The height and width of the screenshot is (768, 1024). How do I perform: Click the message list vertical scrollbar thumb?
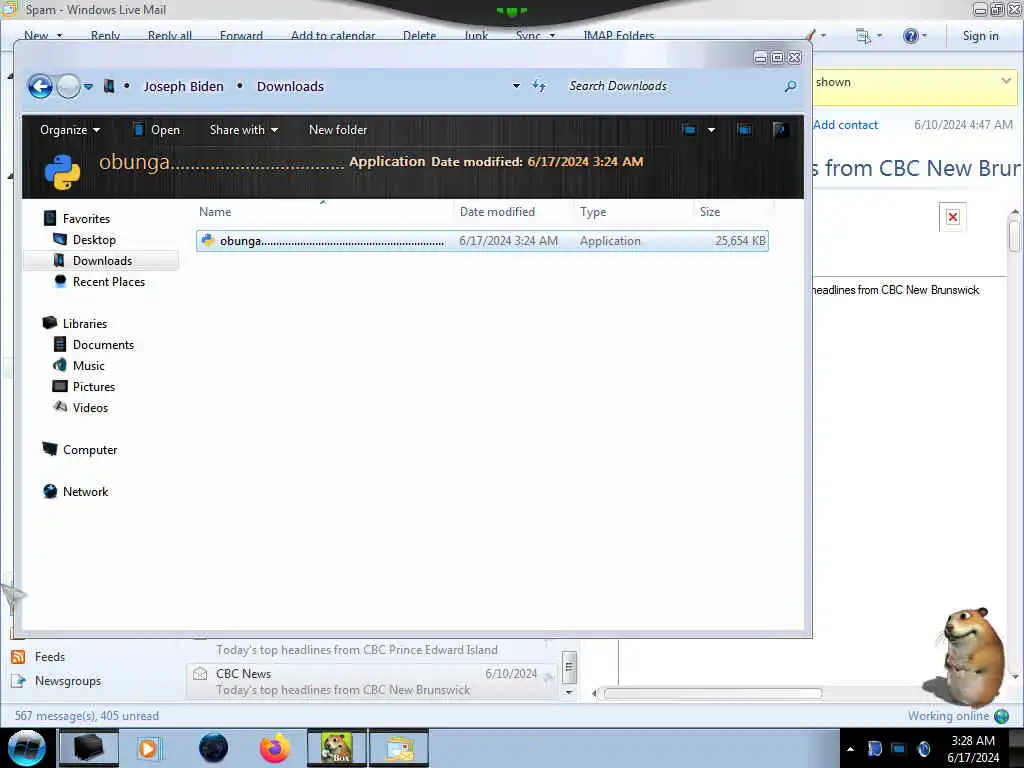tap(569, 667)
